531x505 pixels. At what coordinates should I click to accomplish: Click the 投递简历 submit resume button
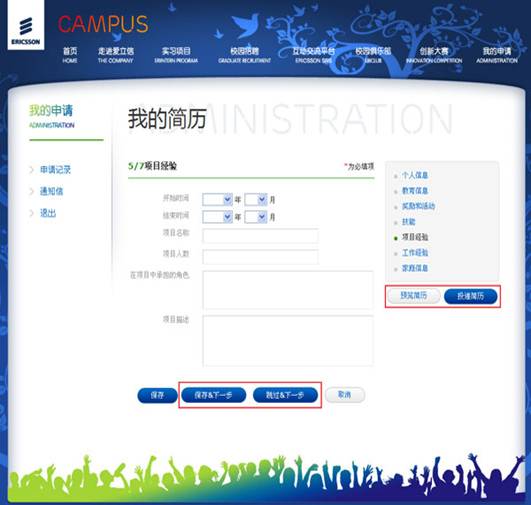click(x=470, y=296)
